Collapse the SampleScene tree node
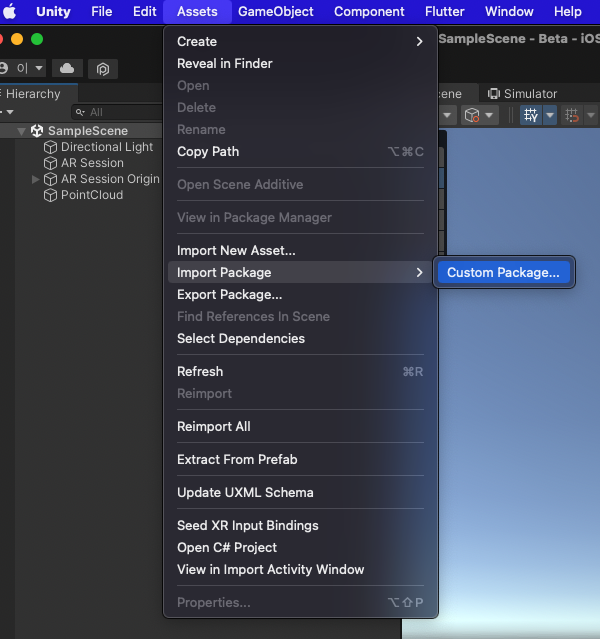 tap(22, 131)
